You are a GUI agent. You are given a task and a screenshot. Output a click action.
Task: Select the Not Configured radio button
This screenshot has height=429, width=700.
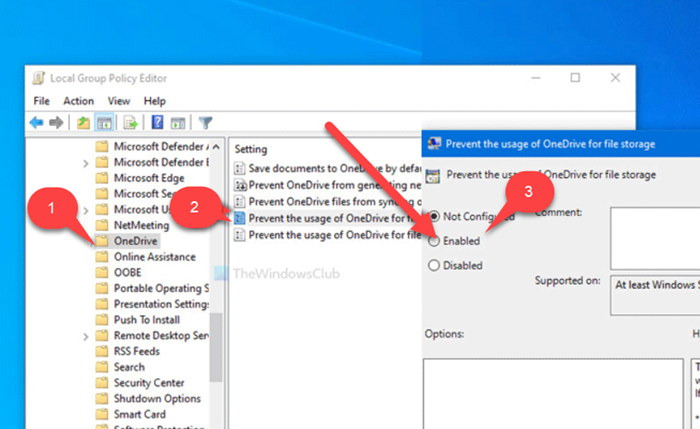click(x=434, y=217)
